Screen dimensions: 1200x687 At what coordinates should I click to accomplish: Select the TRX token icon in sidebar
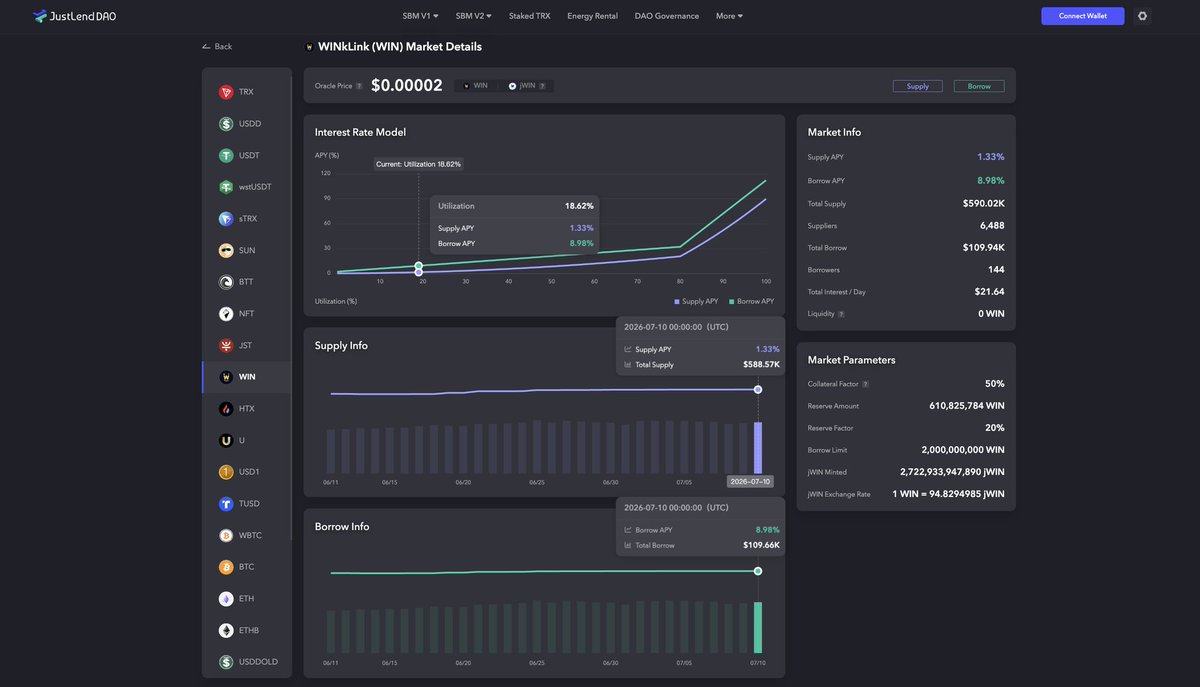(226, 92)
